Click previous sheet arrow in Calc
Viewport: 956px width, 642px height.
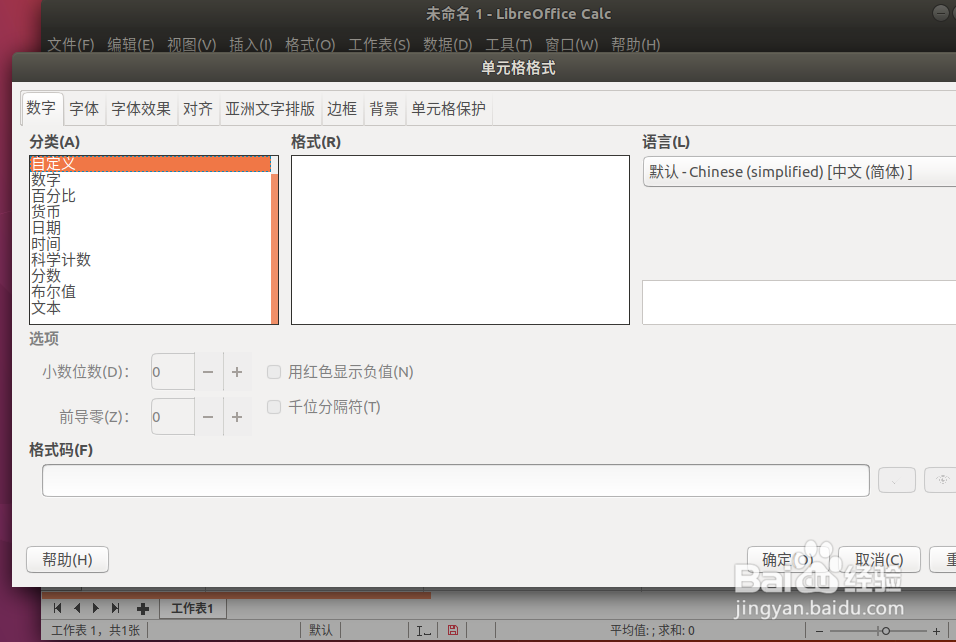(x=77, y=608)
